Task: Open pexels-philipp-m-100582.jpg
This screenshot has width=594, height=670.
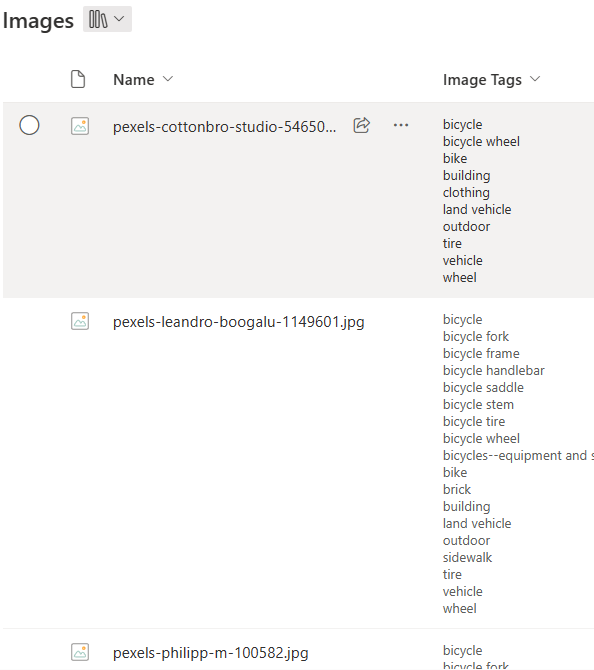Action: point(210,653)
